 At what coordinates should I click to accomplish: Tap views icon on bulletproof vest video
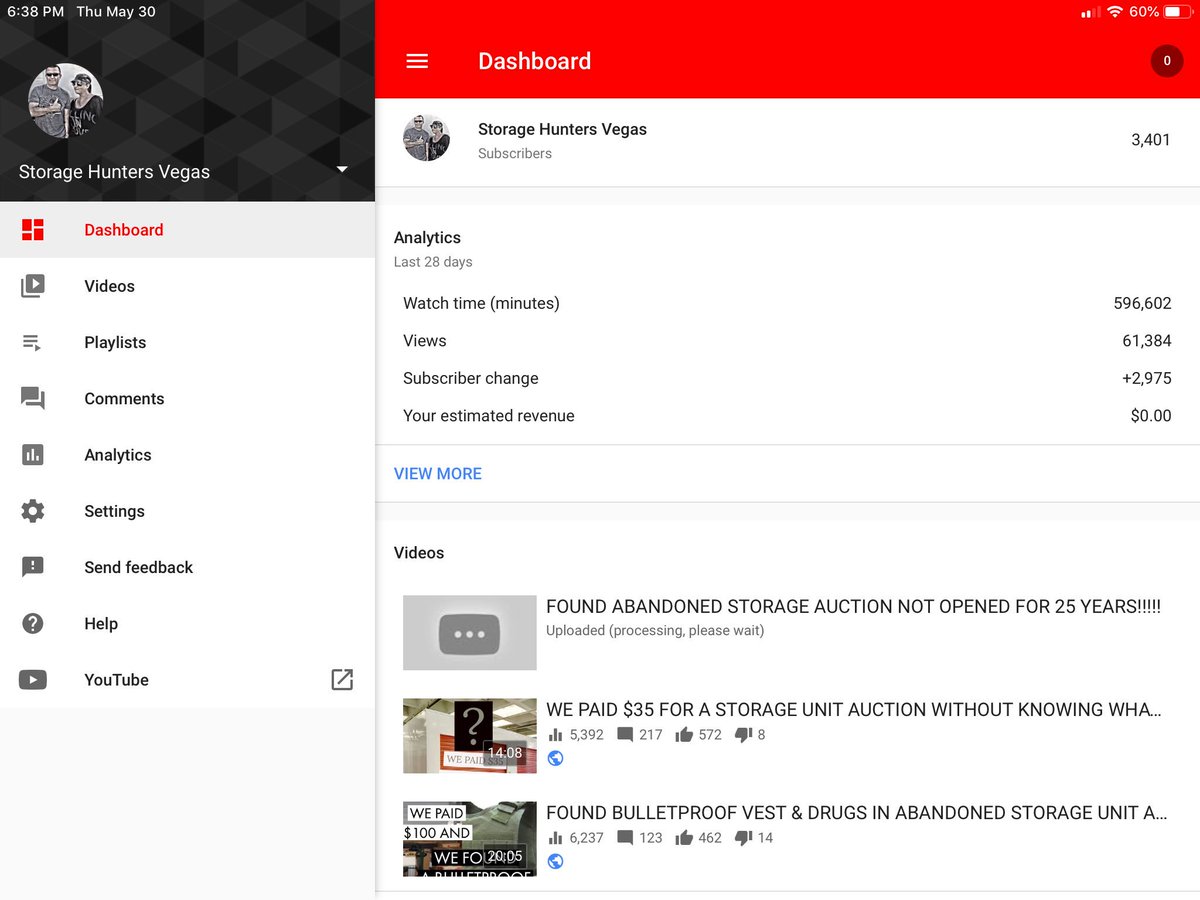click(x=556, y=838)
